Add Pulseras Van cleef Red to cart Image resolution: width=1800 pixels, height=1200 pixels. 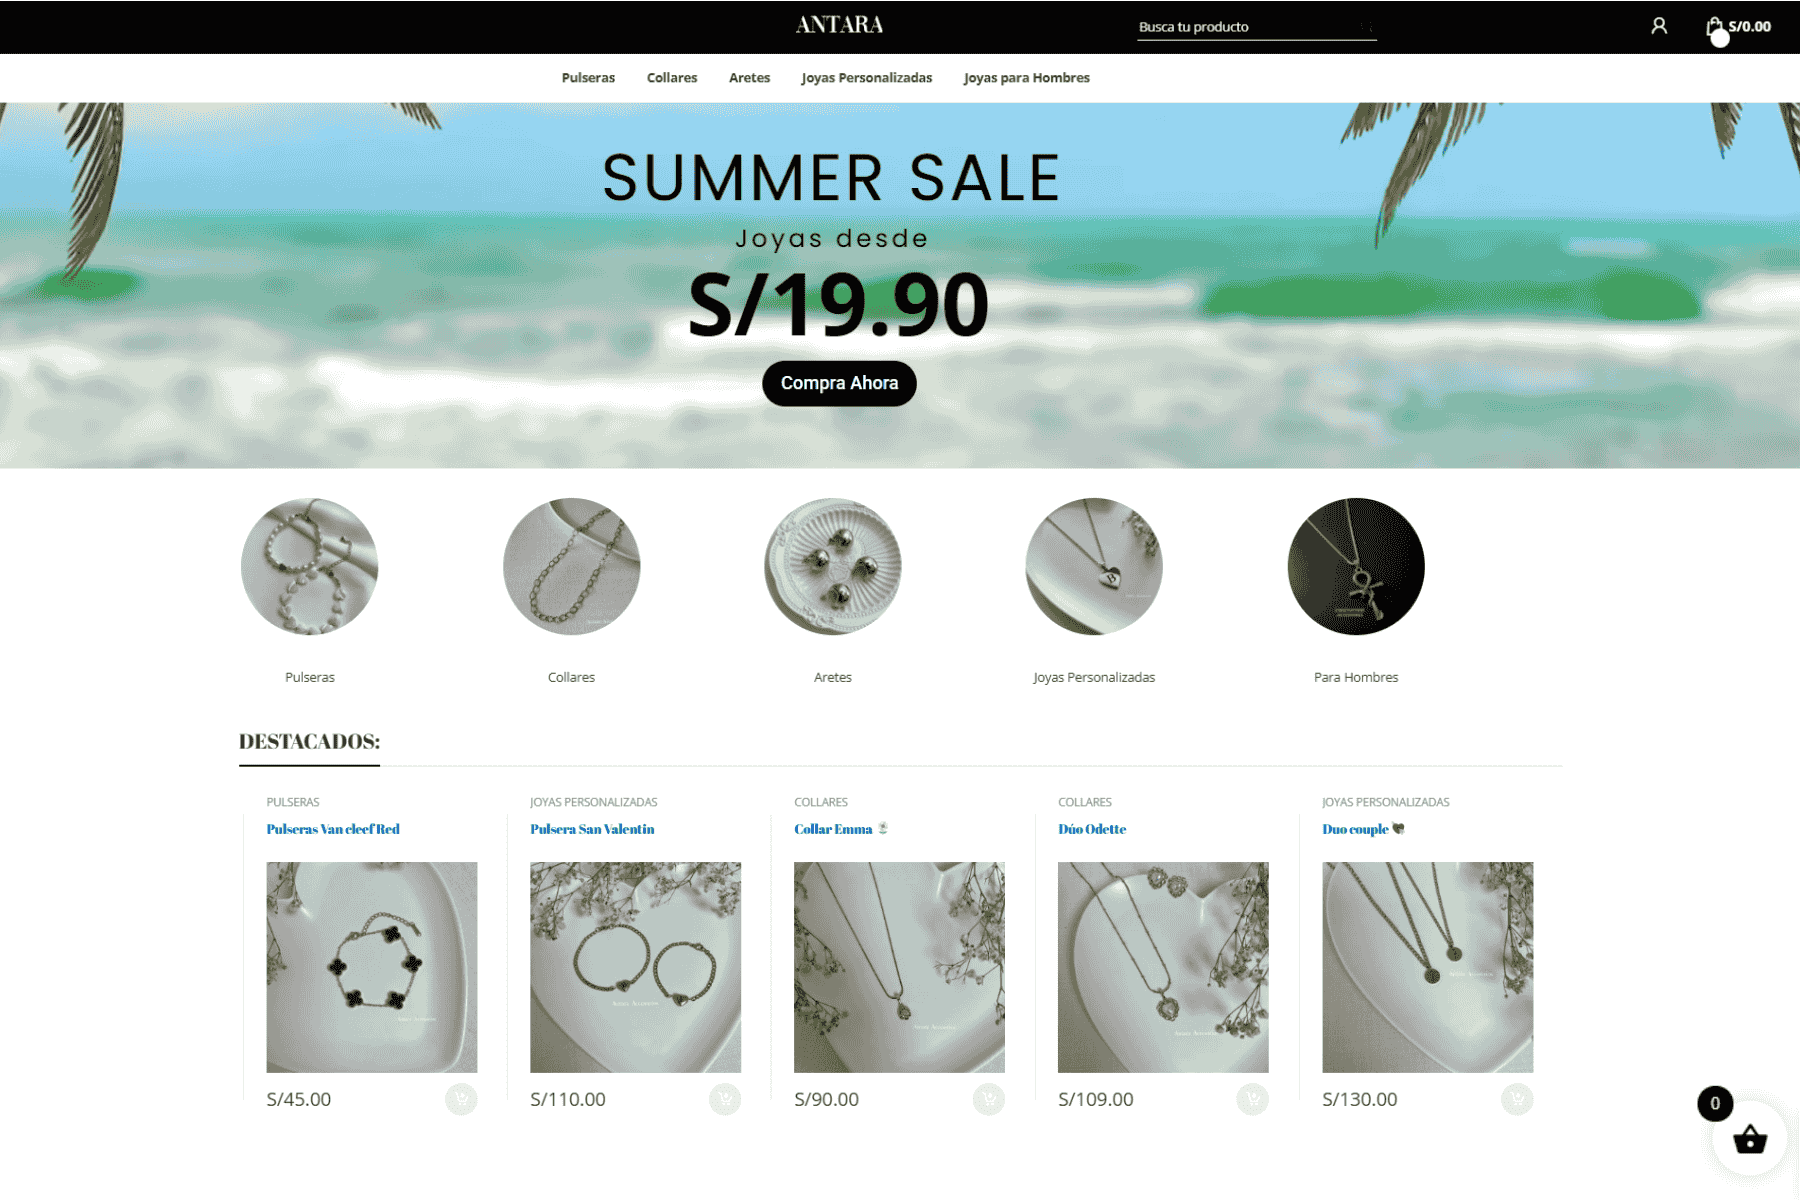pyautogui.click(x=461, y=1100)
